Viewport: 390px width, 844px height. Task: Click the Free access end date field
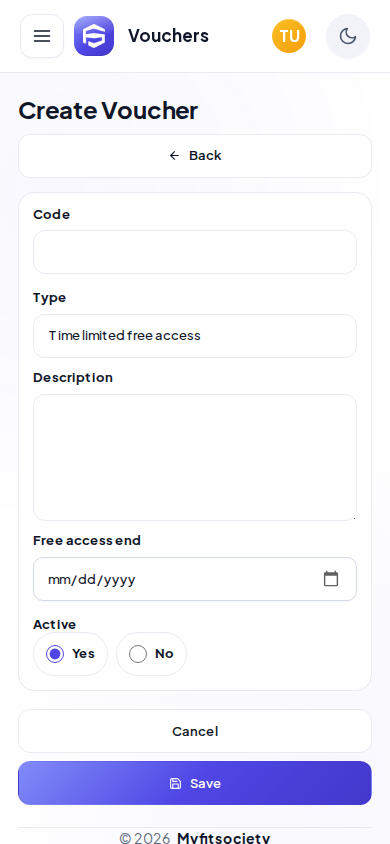pyautogui.click(x=195, y=579)
